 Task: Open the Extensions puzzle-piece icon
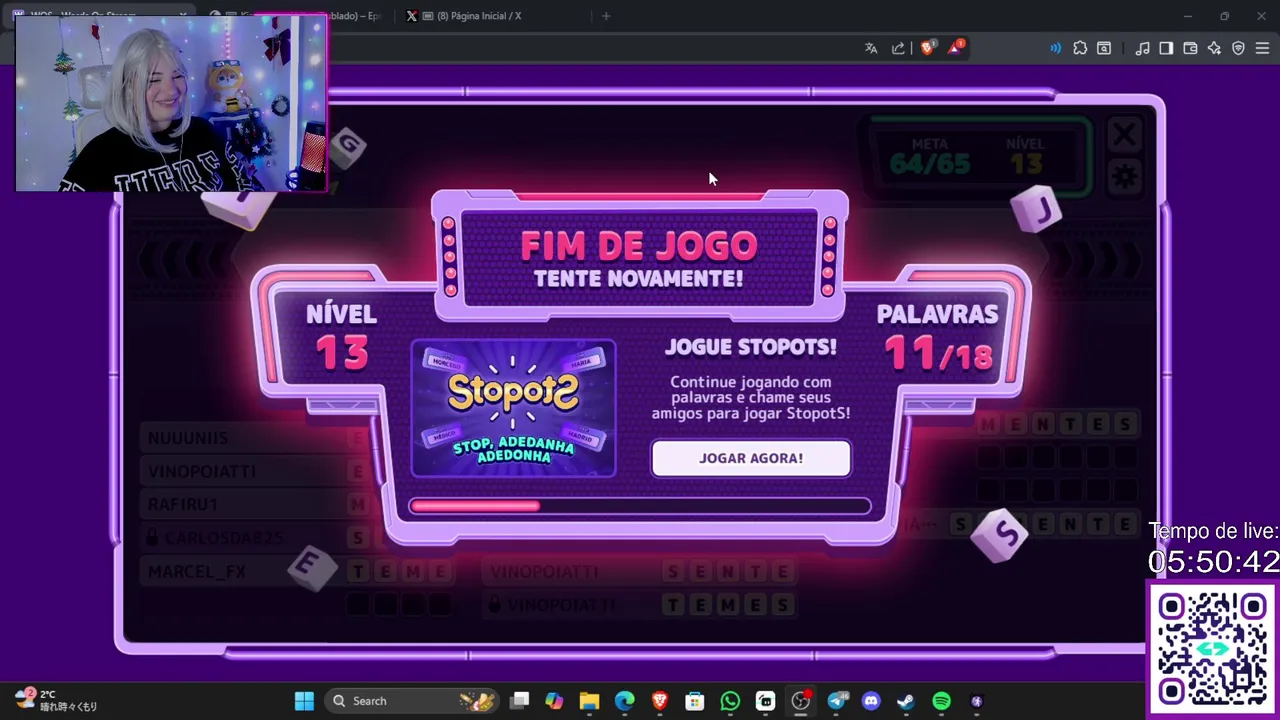[x=1080, y=48]
